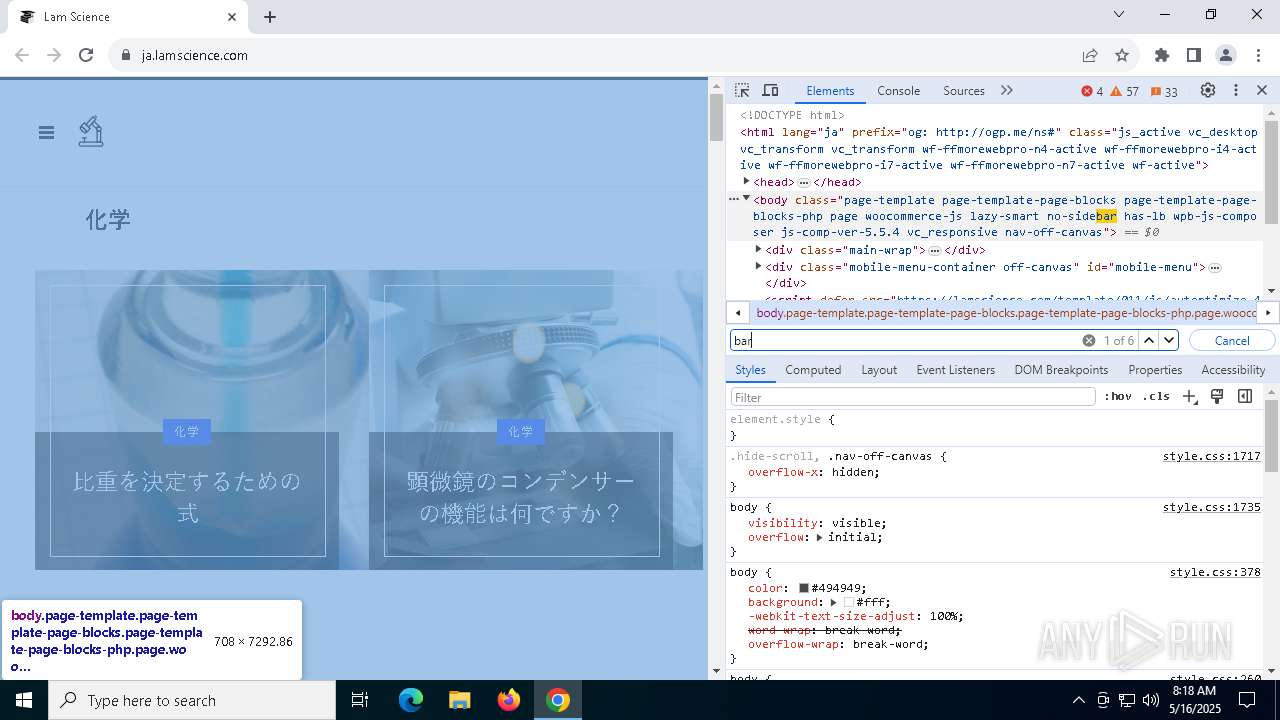This screenshot has height=720, width=1280.
Task: Bookmark this tab star icon
Action: [1122, 55]
